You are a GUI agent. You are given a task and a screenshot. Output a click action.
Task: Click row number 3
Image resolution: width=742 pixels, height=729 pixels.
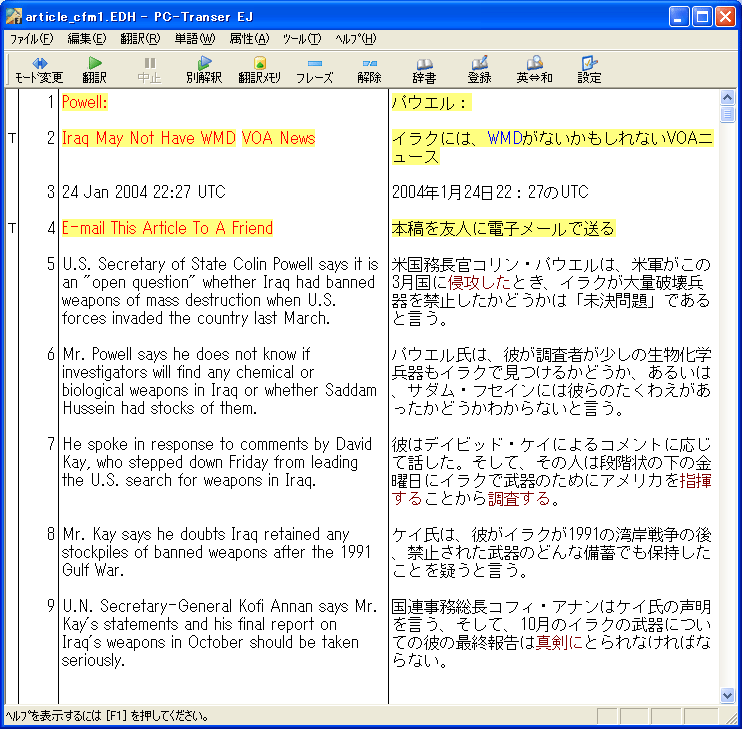[51, 192]
